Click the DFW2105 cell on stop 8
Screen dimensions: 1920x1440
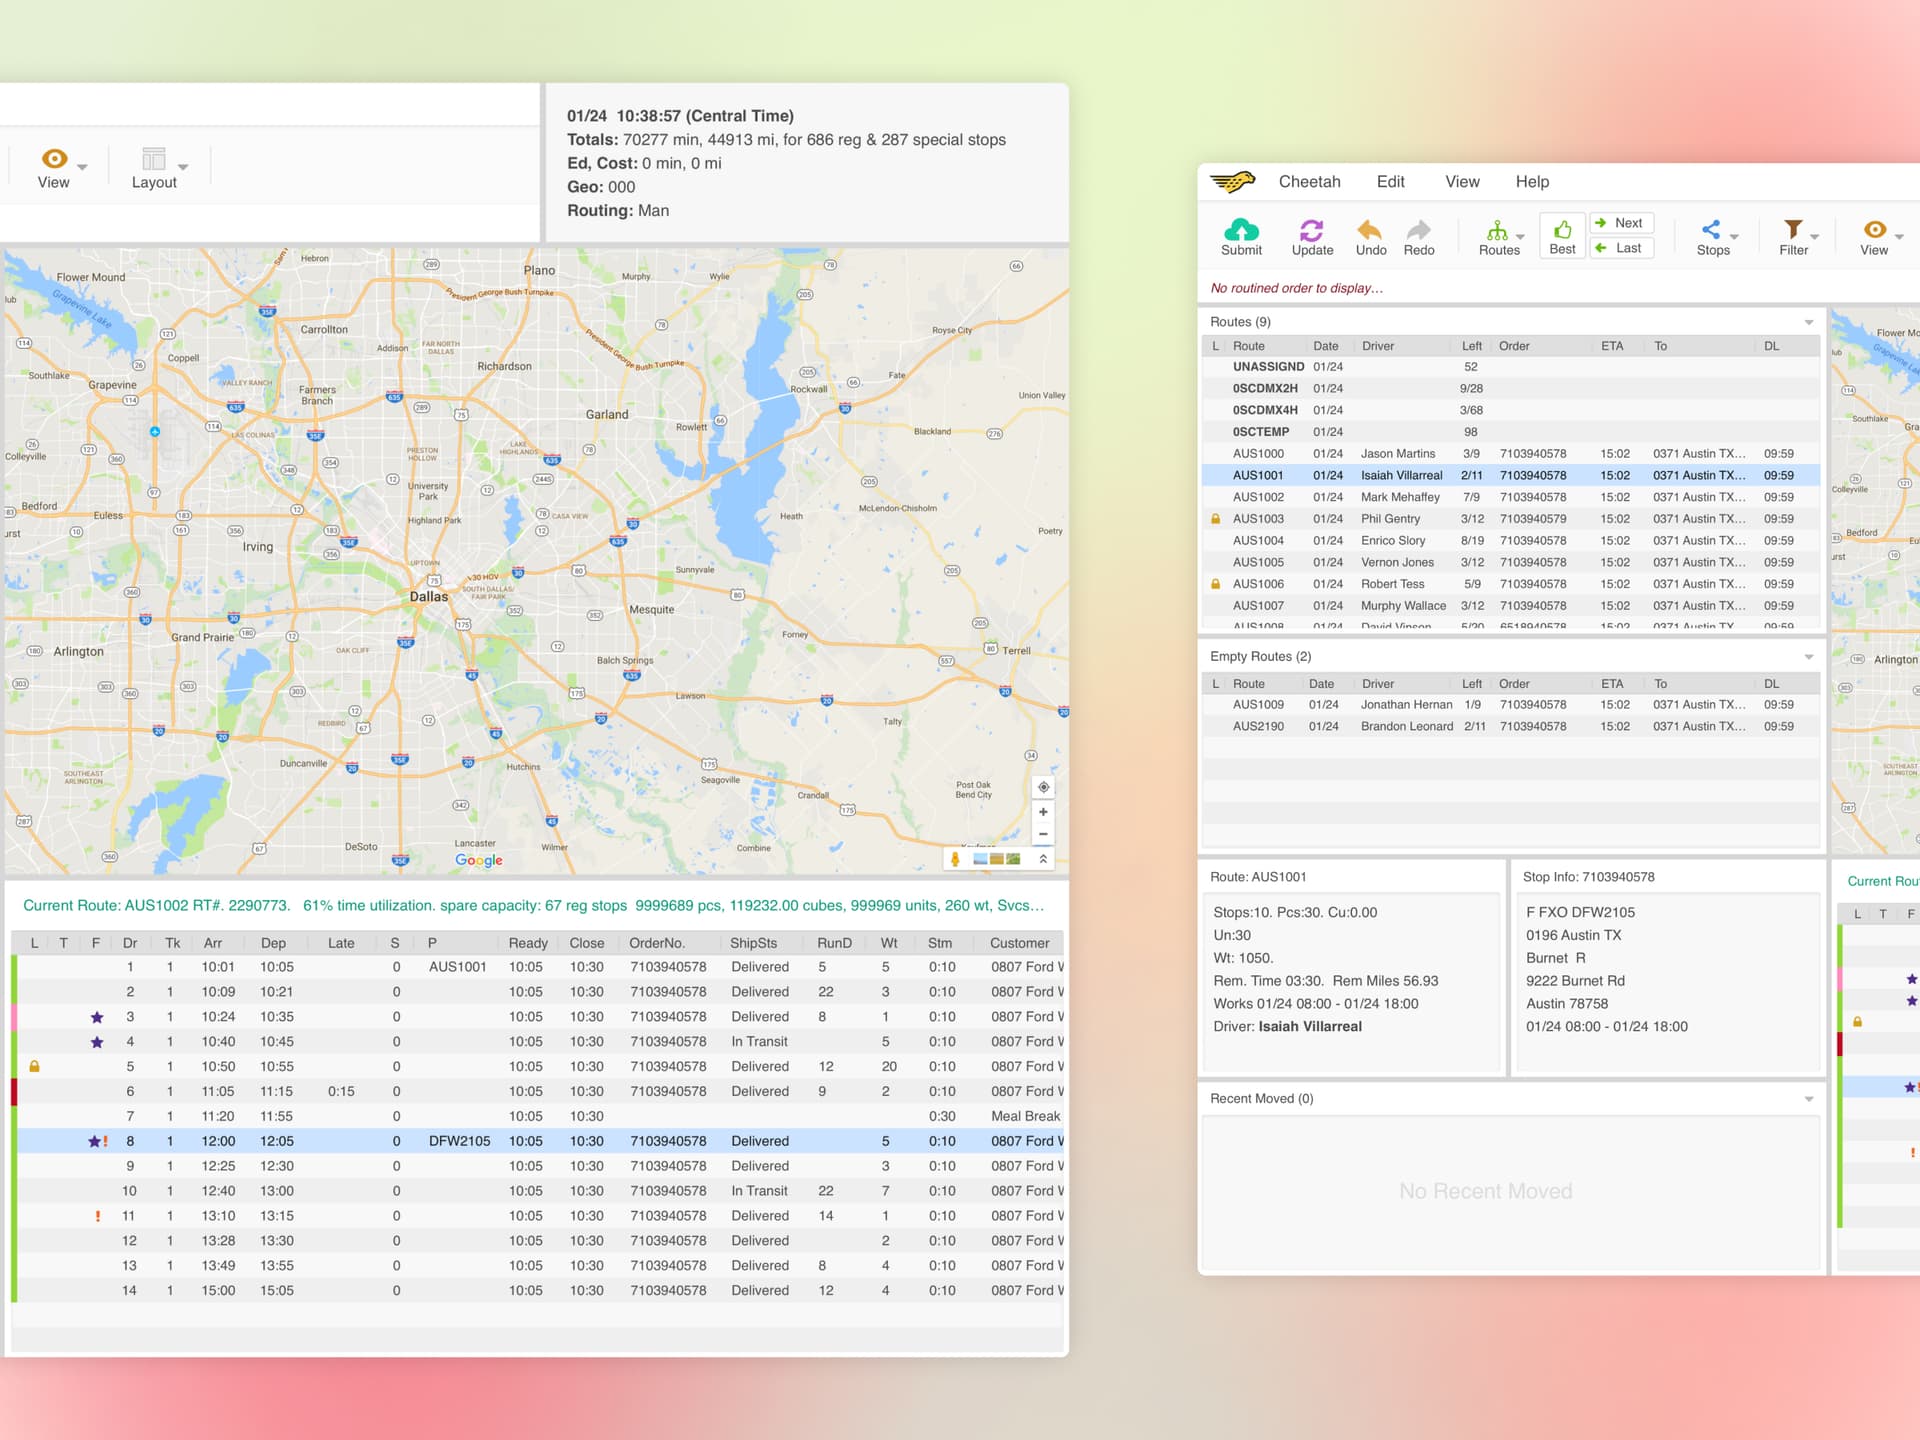[x=459, y=1141]
